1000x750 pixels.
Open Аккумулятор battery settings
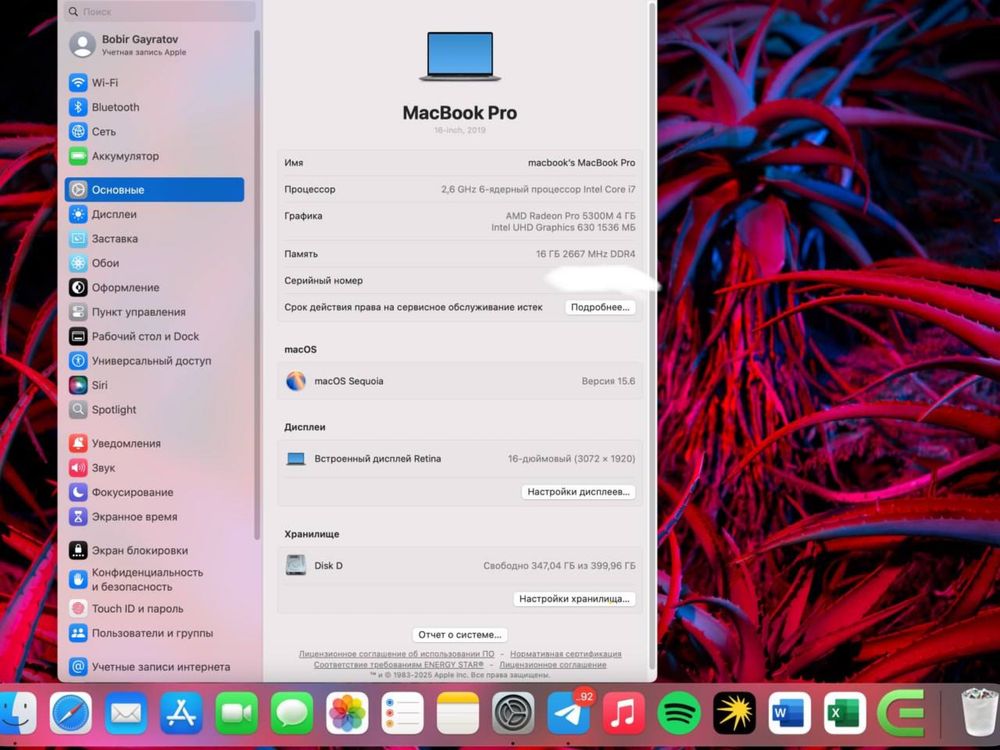click(x=154, y=156)
